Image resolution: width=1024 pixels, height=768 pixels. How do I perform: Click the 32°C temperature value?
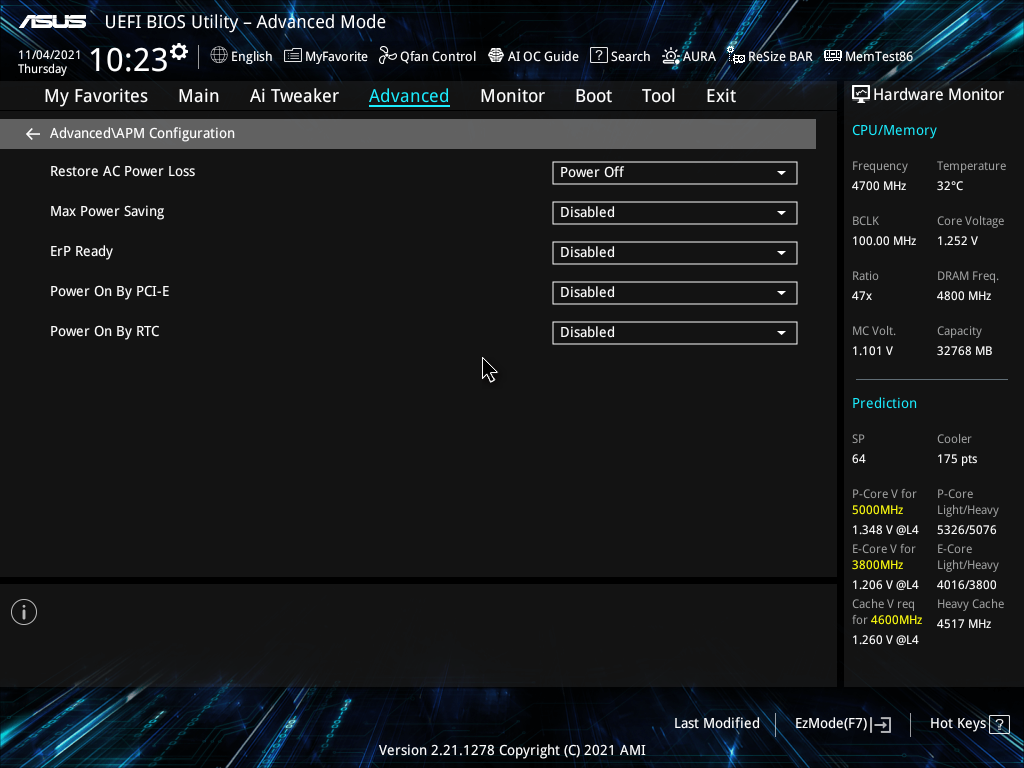coord(950,186)
